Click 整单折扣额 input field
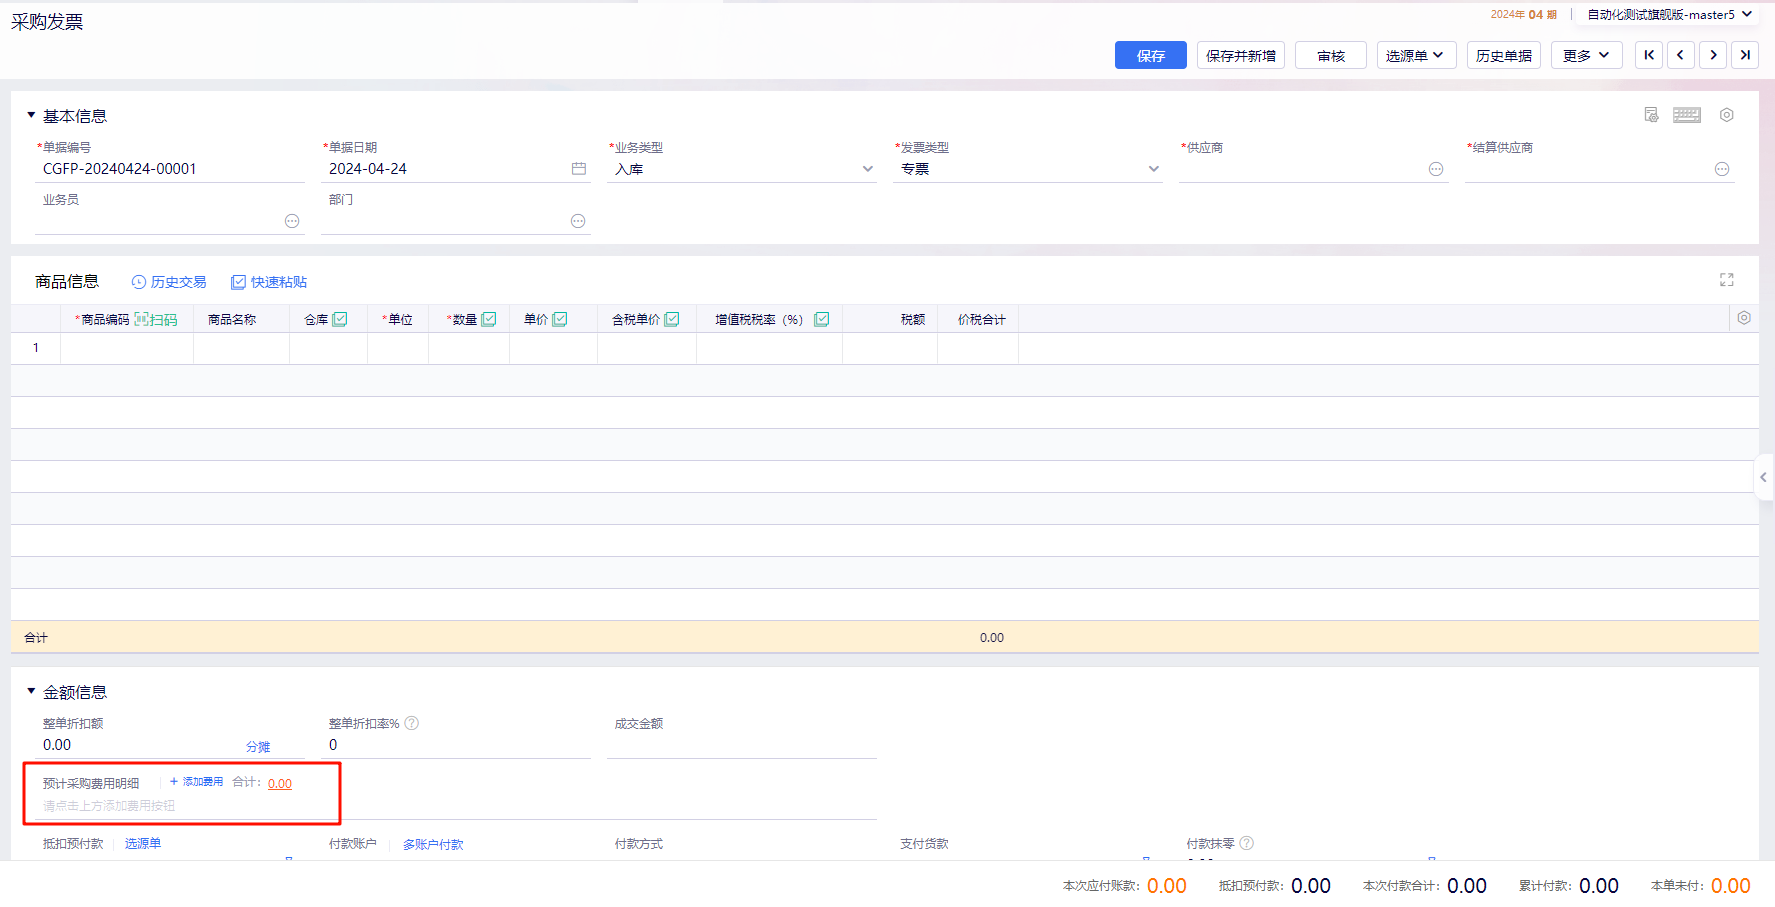Image resolution: width=1775 pixels, height=907 pixels. tap(140, 745)
